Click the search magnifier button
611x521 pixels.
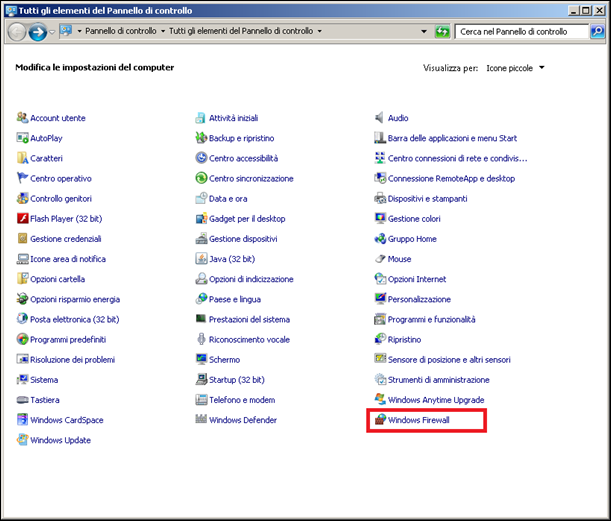[597, 31]
